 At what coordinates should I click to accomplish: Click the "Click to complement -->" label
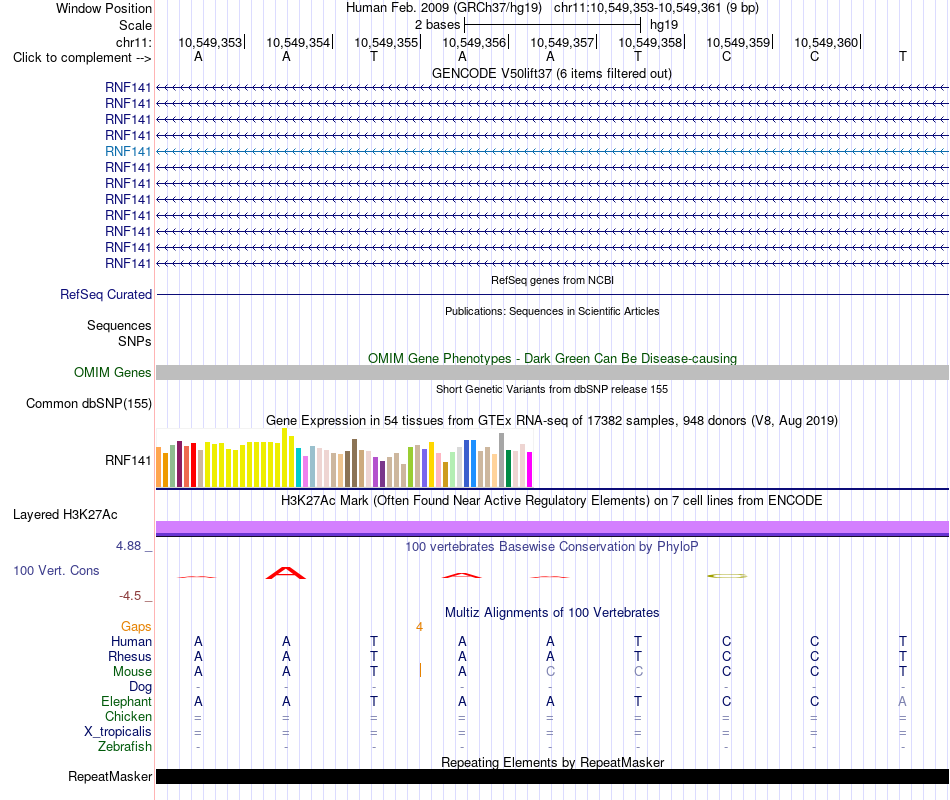[82, 58]
